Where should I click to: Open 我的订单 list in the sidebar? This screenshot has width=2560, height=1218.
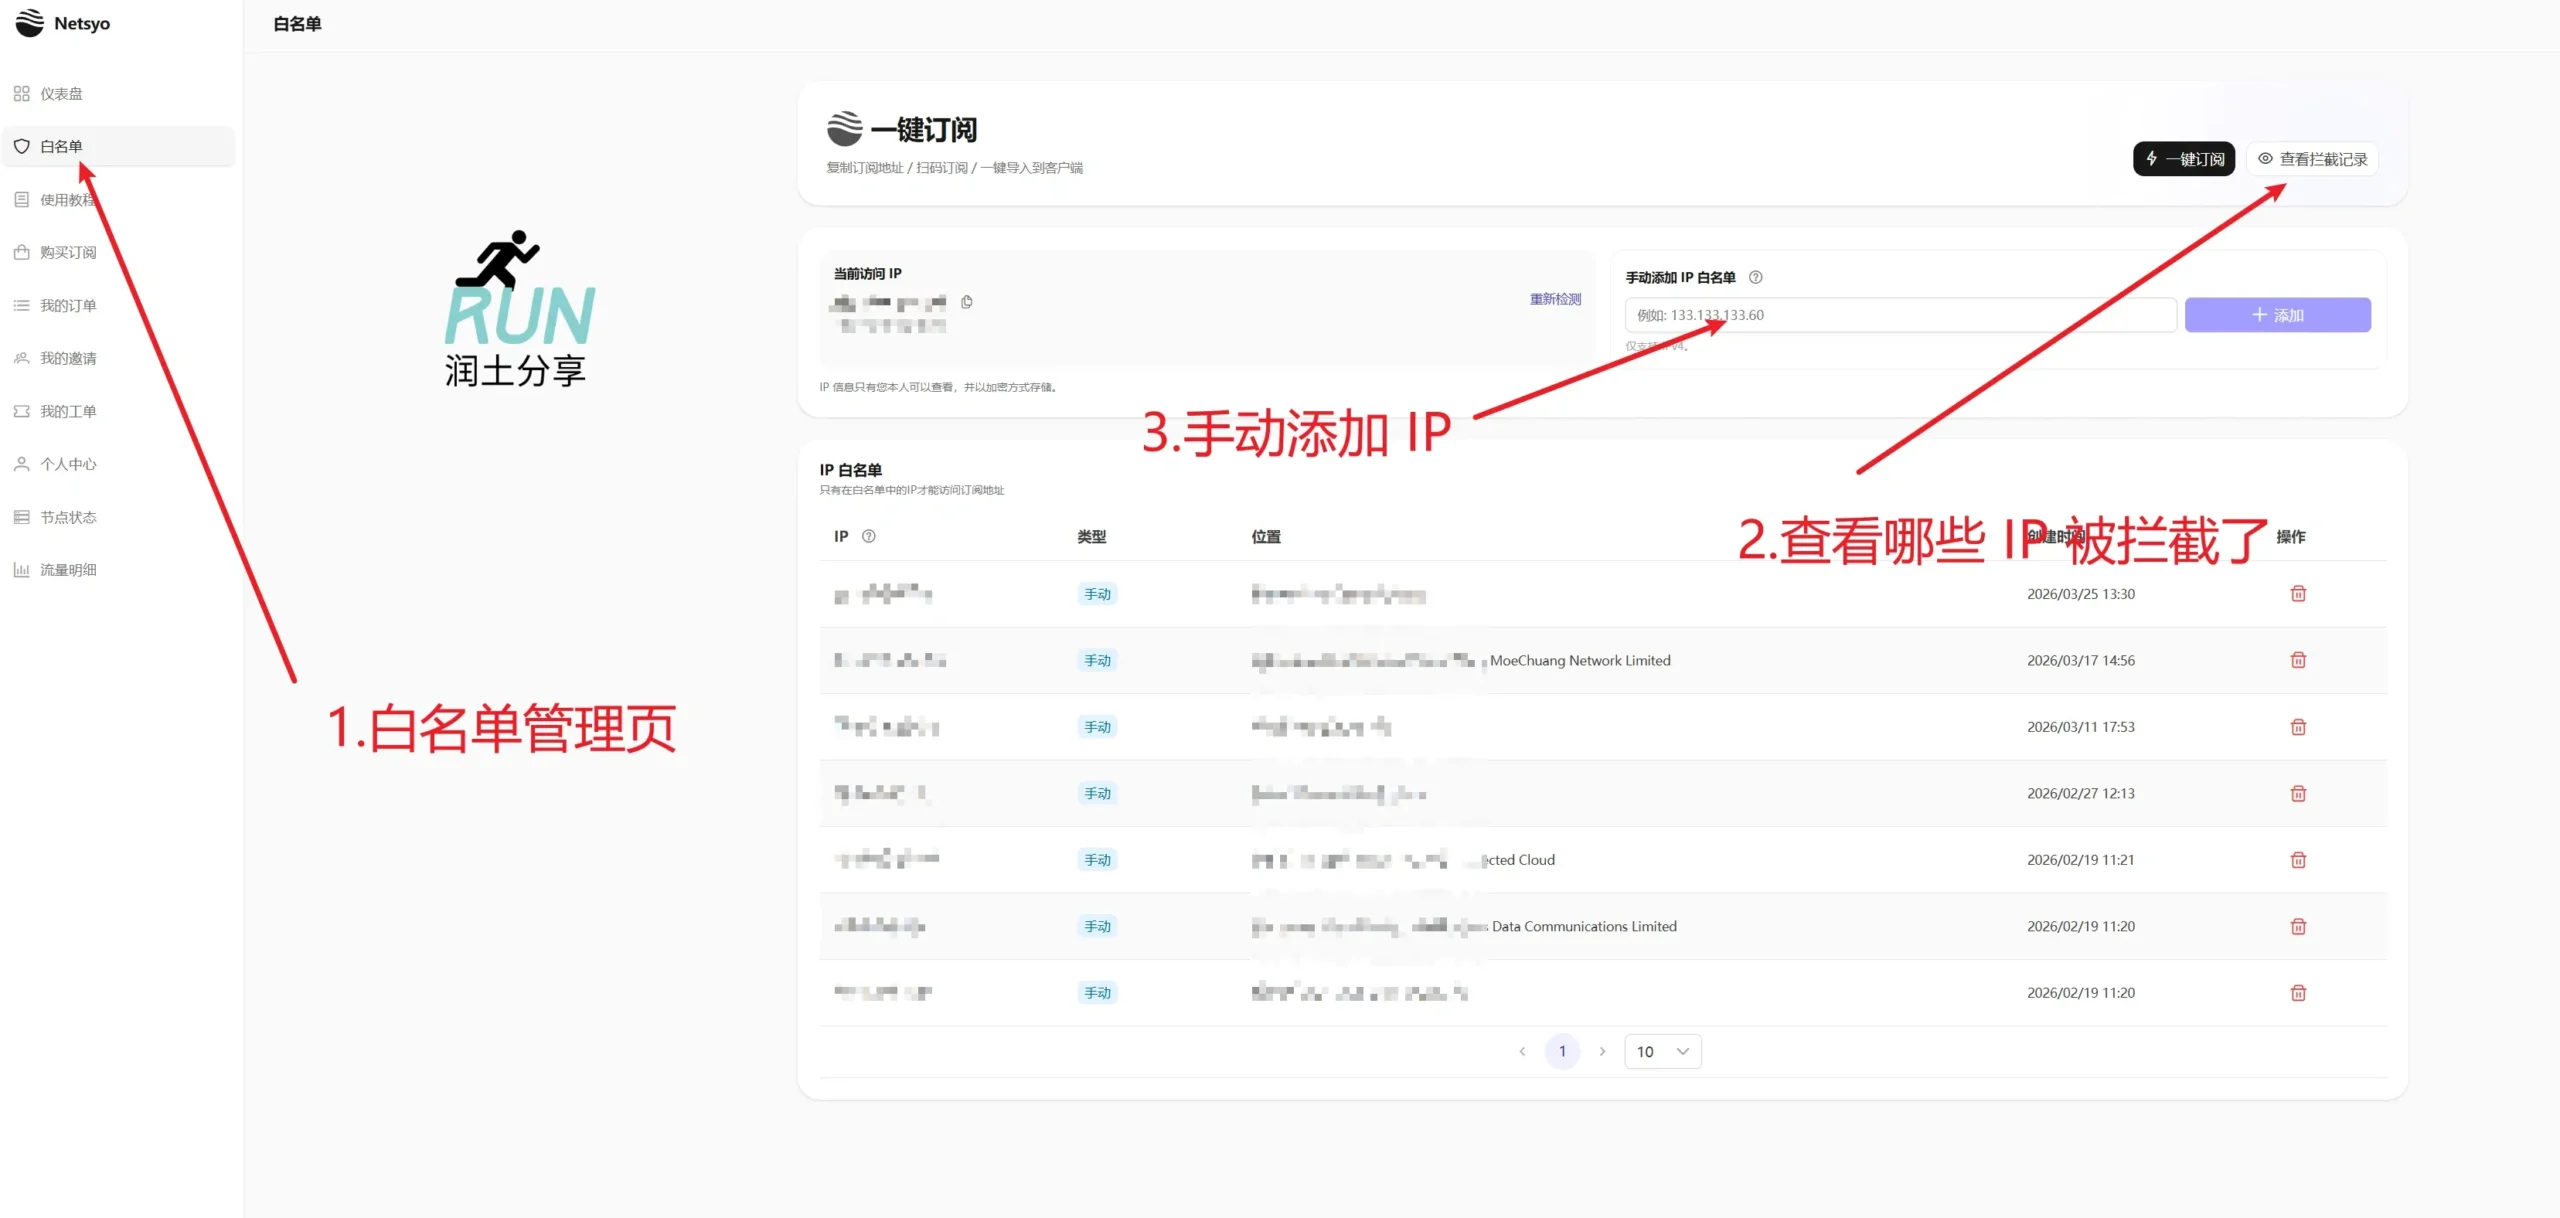coord(66,305)
